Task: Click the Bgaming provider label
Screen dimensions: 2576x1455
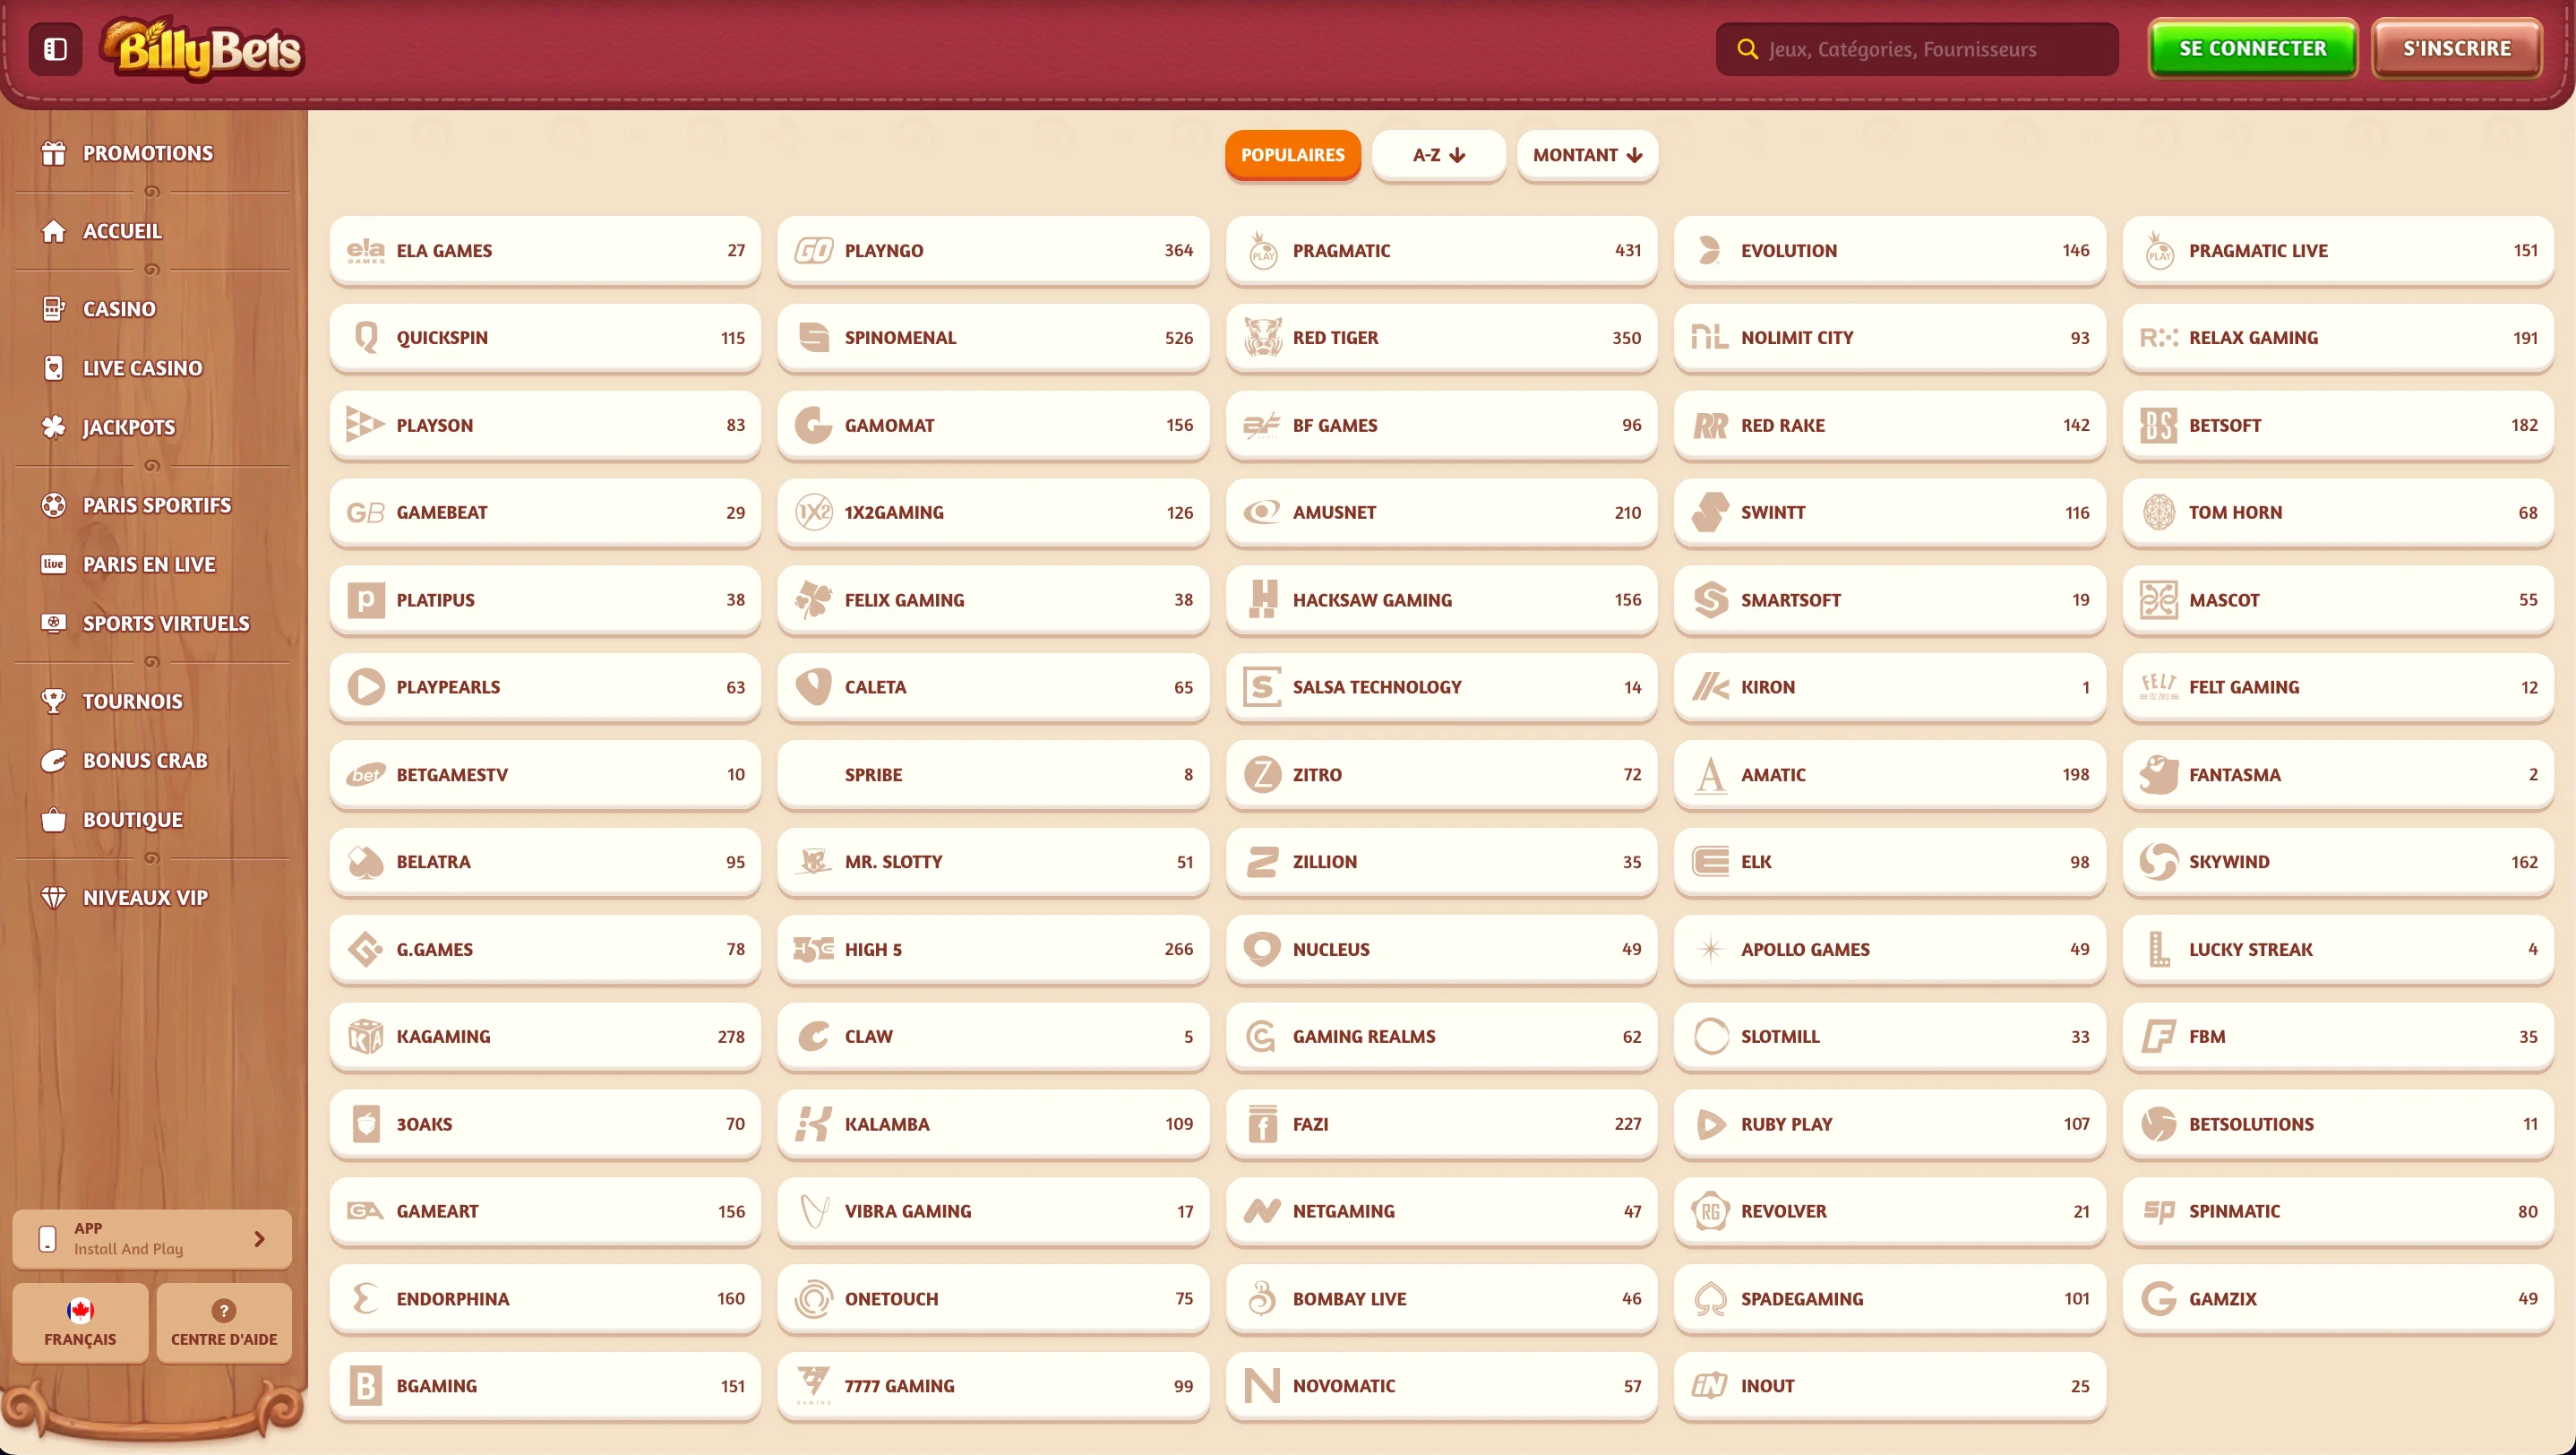Action: tap(437, 1385)
